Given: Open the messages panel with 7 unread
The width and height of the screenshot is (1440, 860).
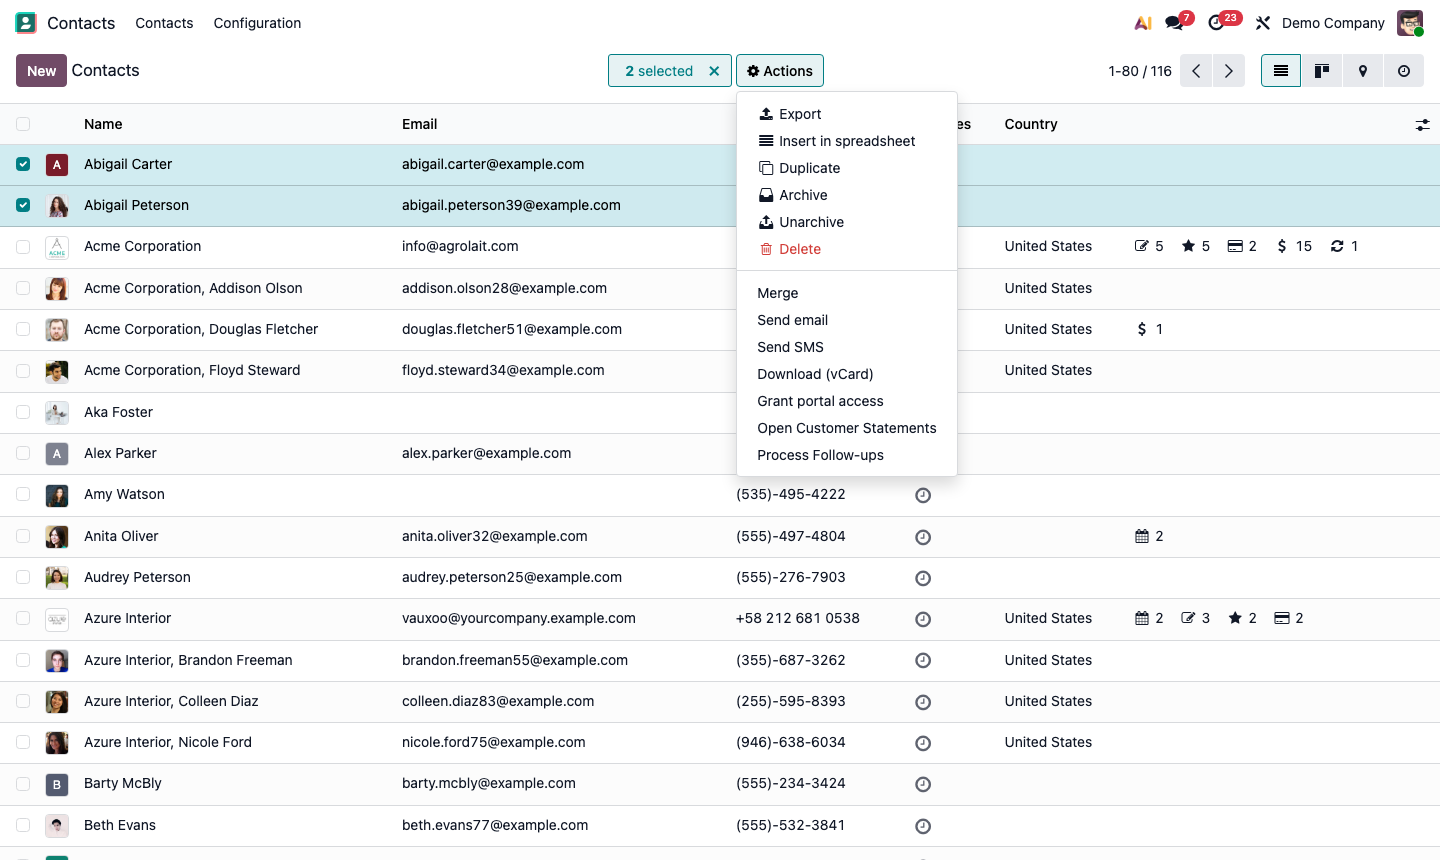Looking at the screenshot, I should (1172, 22).
